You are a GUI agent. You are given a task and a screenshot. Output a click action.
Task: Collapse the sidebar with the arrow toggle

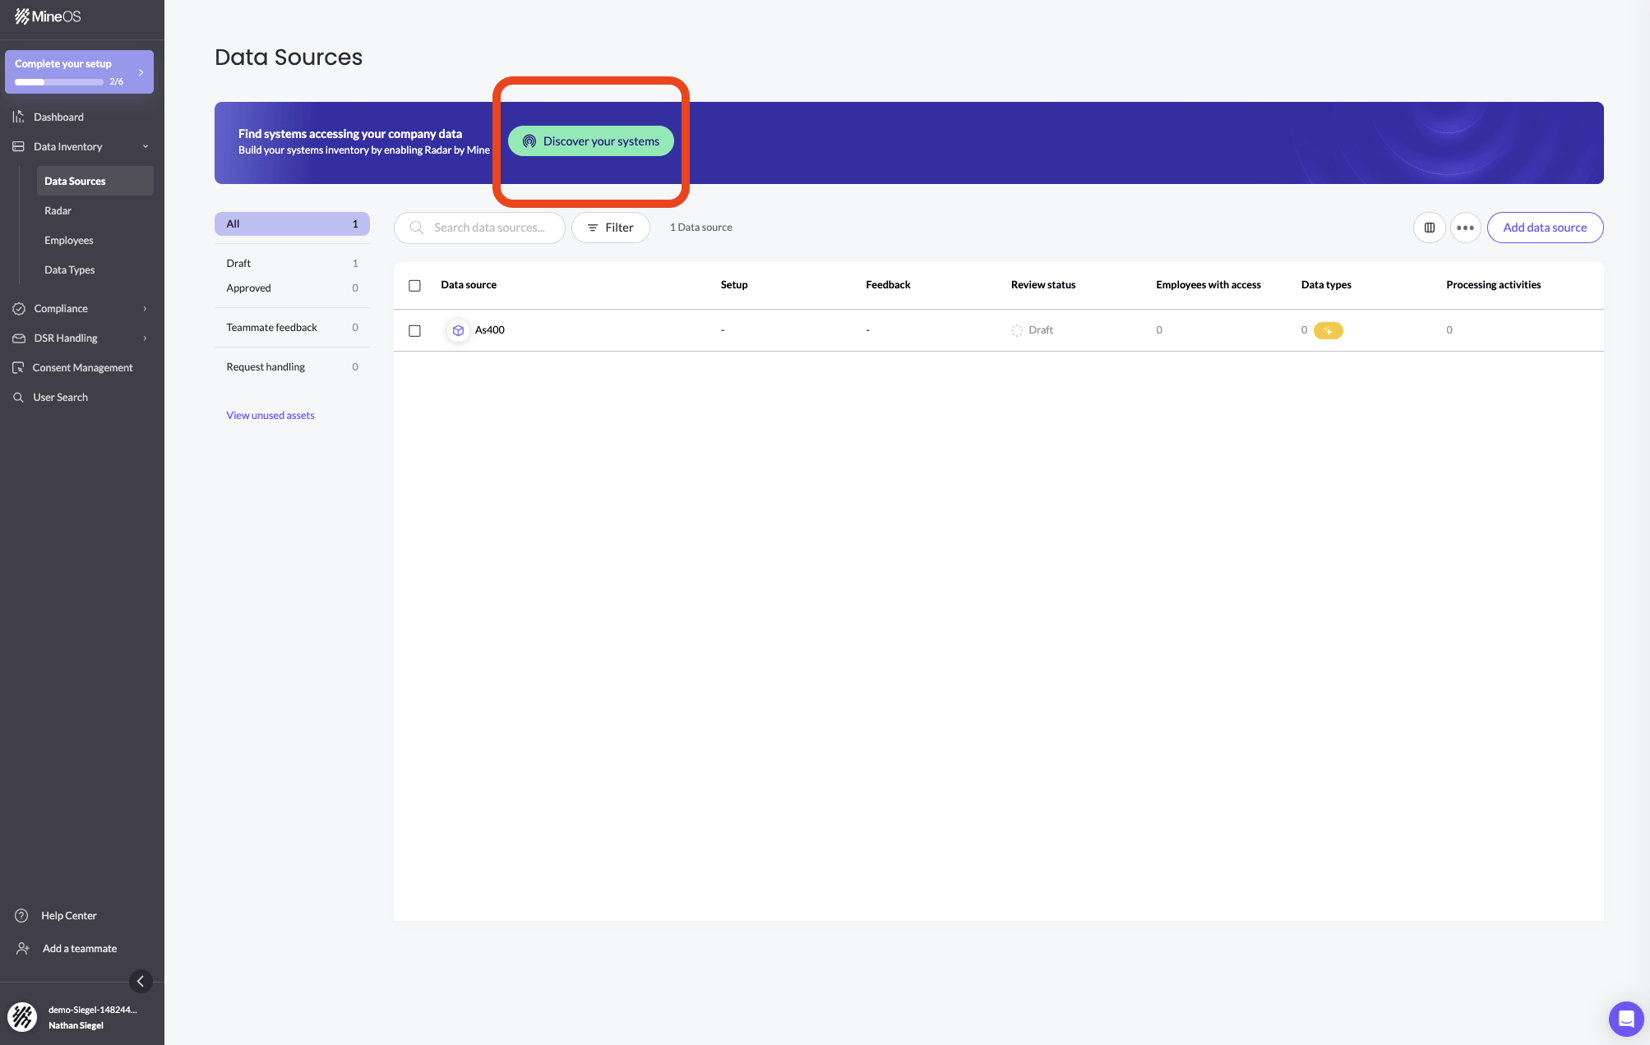coord(140,981)
